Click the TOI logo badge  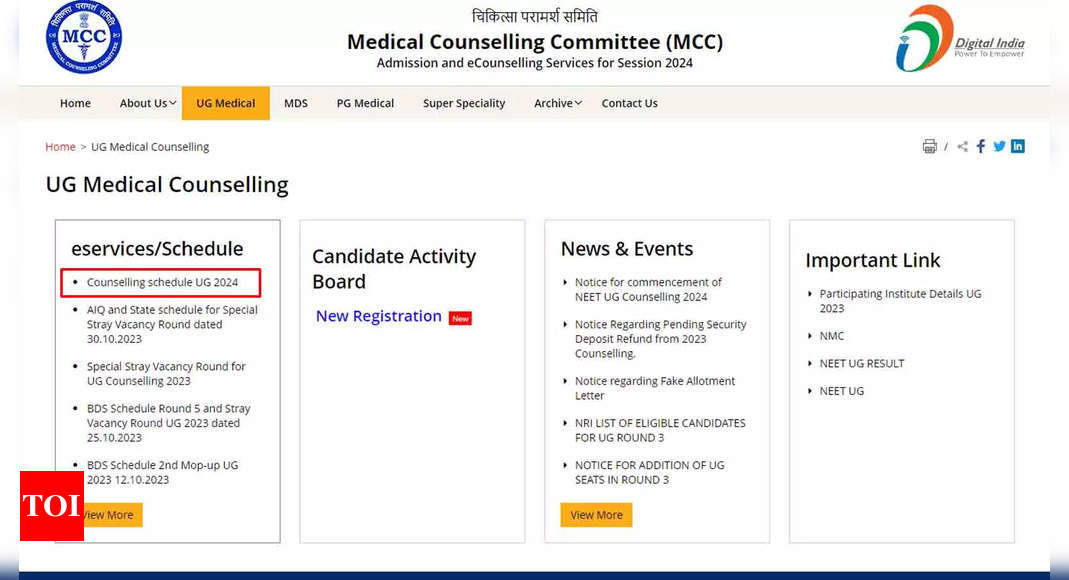pos(52,506)
